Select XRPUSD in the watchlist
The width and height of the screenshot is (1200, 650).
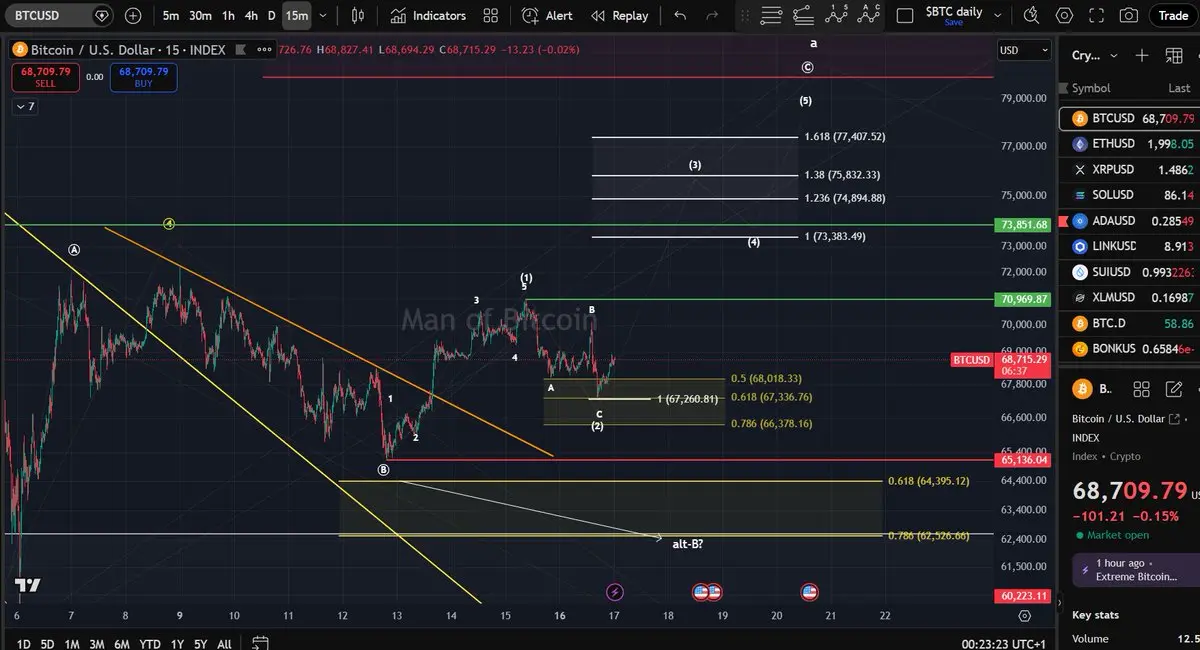[x=1129, y=170]
